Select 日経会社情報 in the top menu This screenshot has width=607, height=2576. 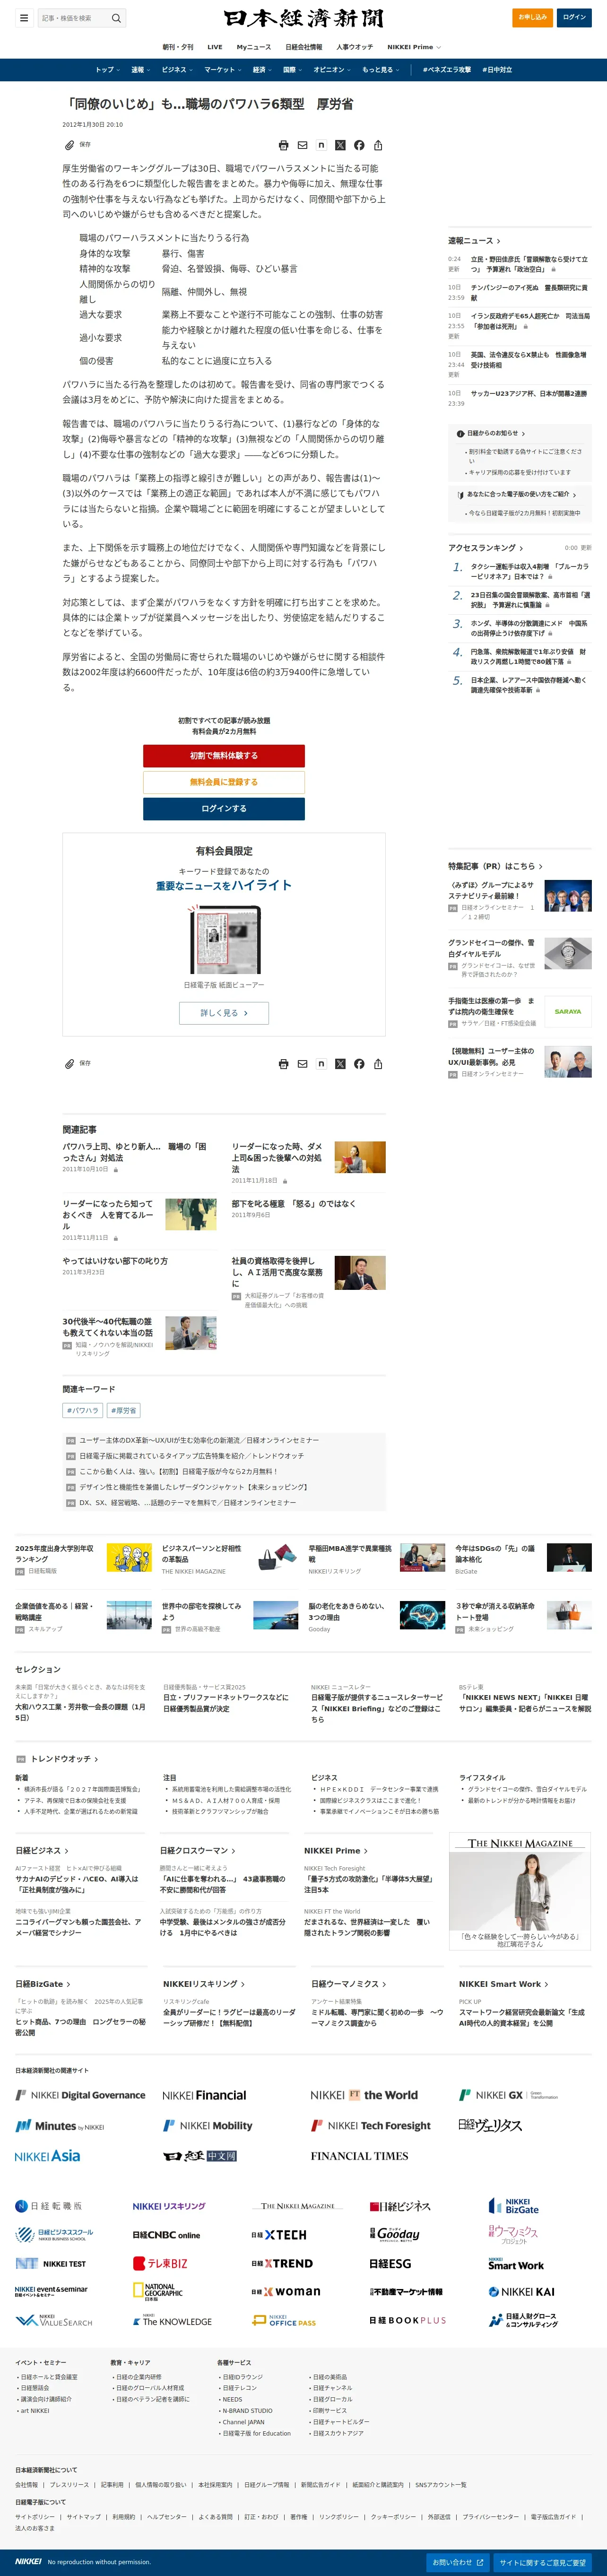304,47
